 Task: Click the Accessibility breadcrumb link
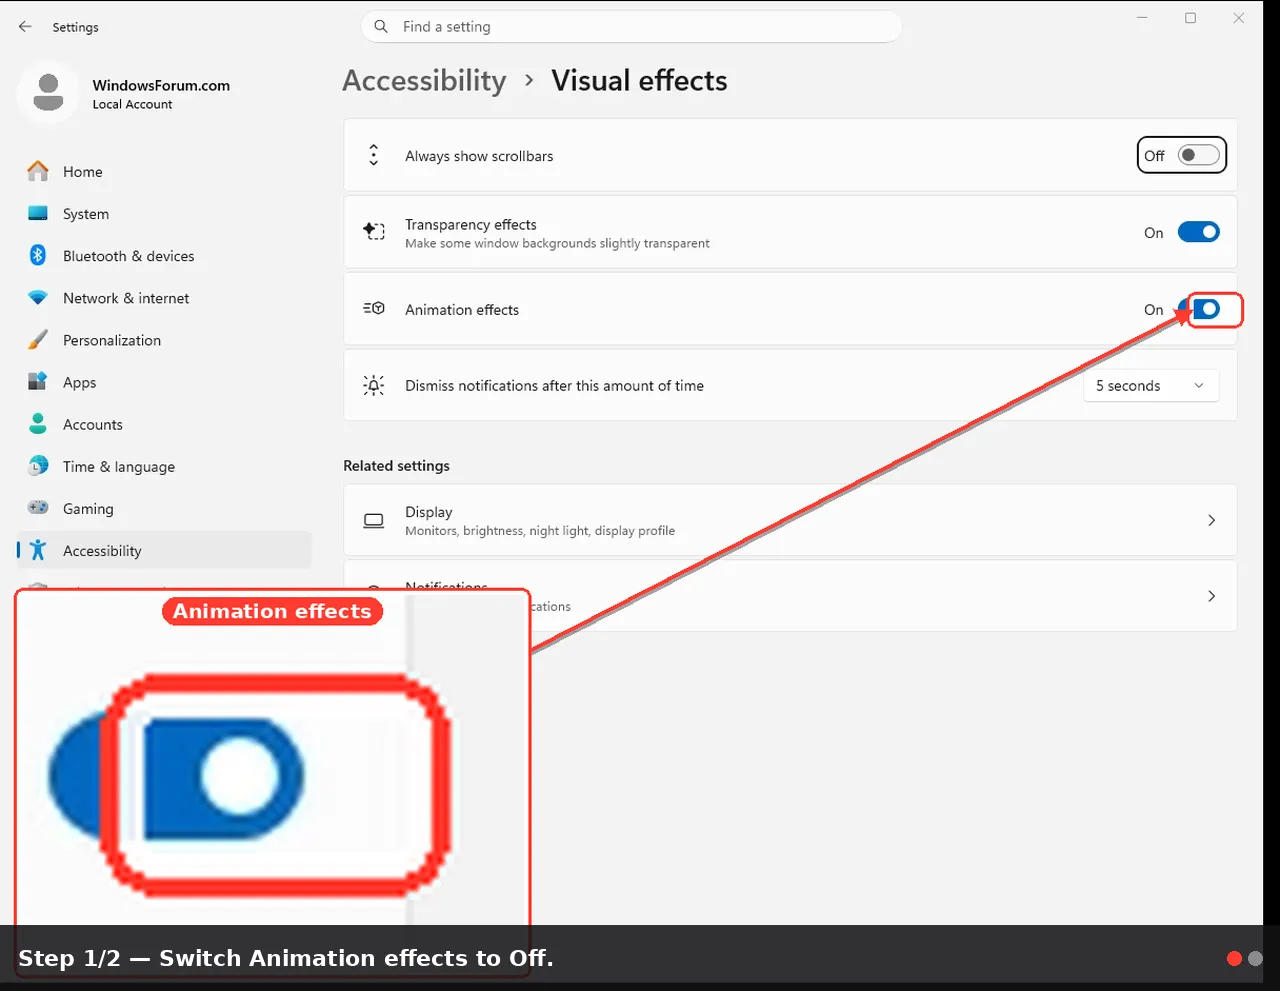coord(424,80)
